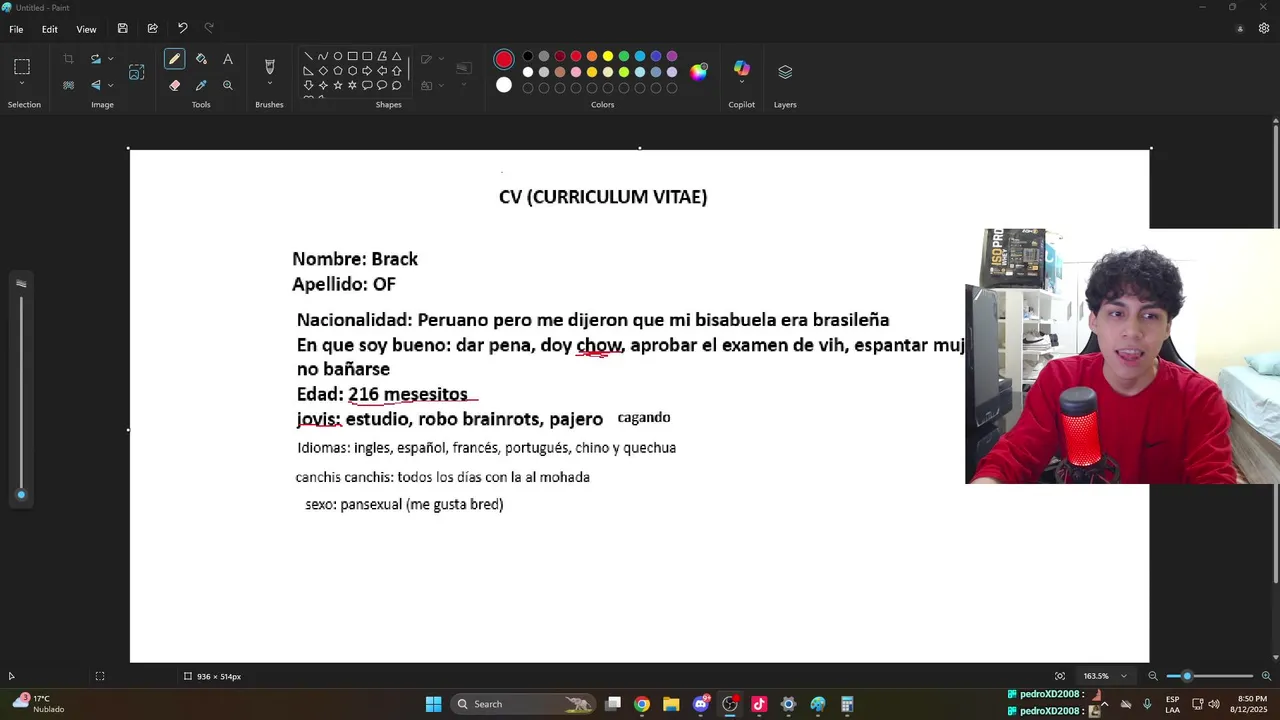Select the Magnifier tool

(x=228, y=85)
